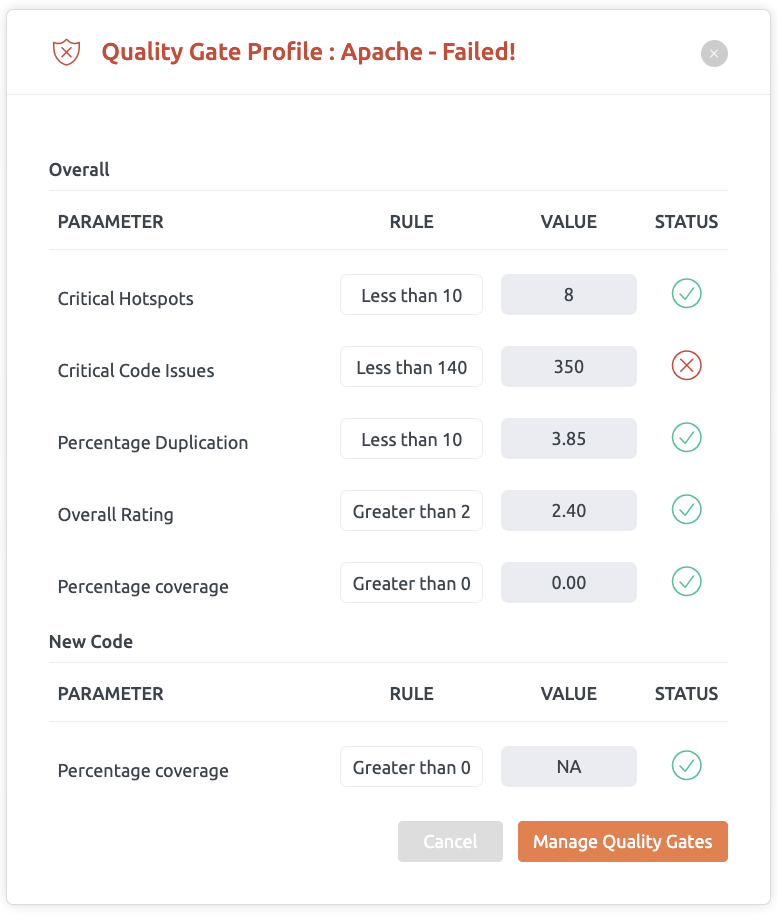
Task: Click the New Code value field showing NA
Action: [568, 767]
